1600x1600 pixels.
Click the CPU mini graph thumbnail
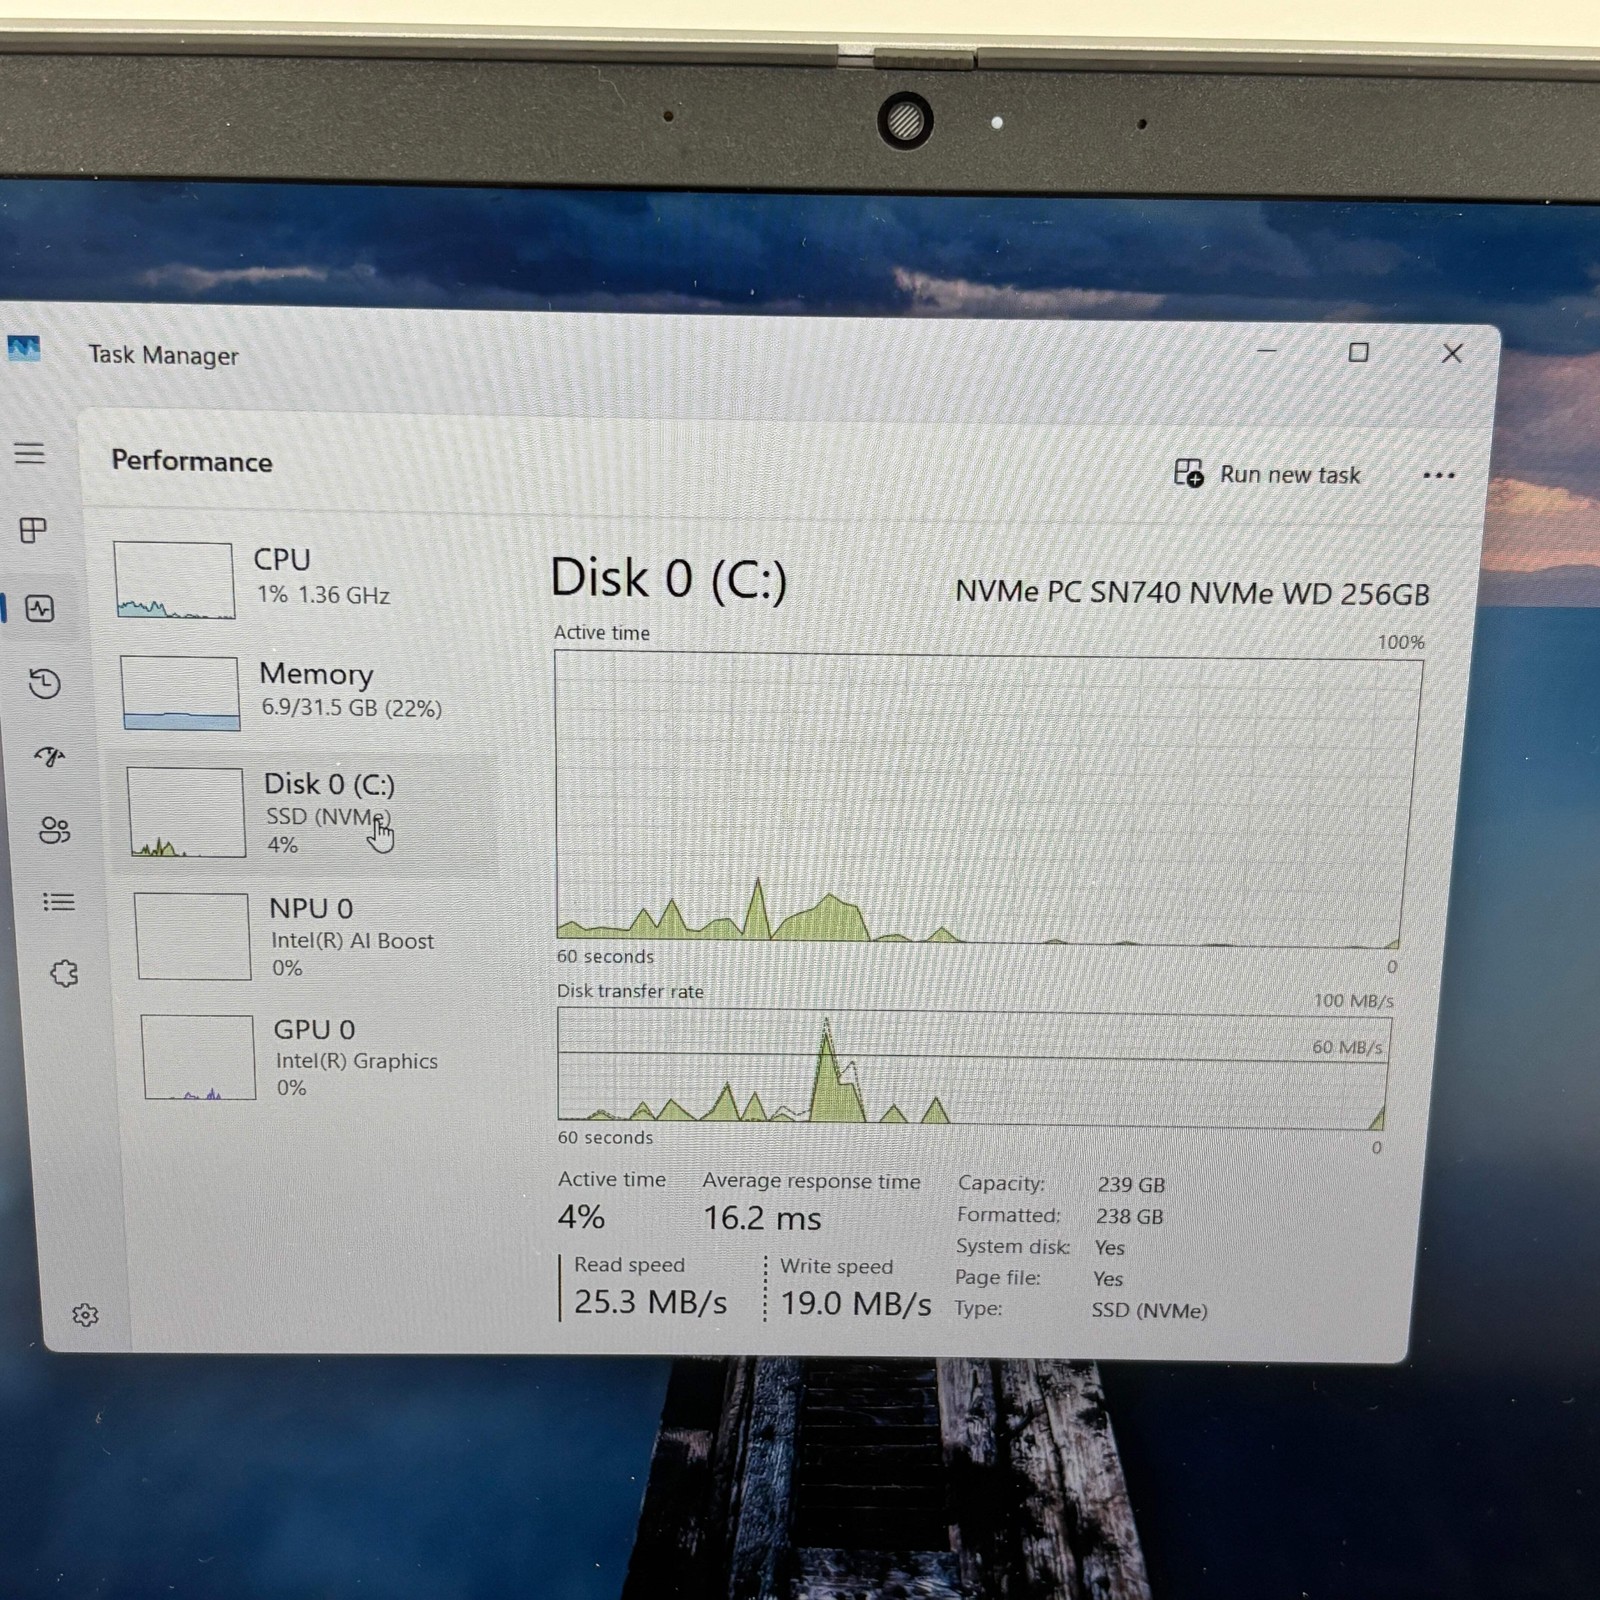[x=174, y=580]
